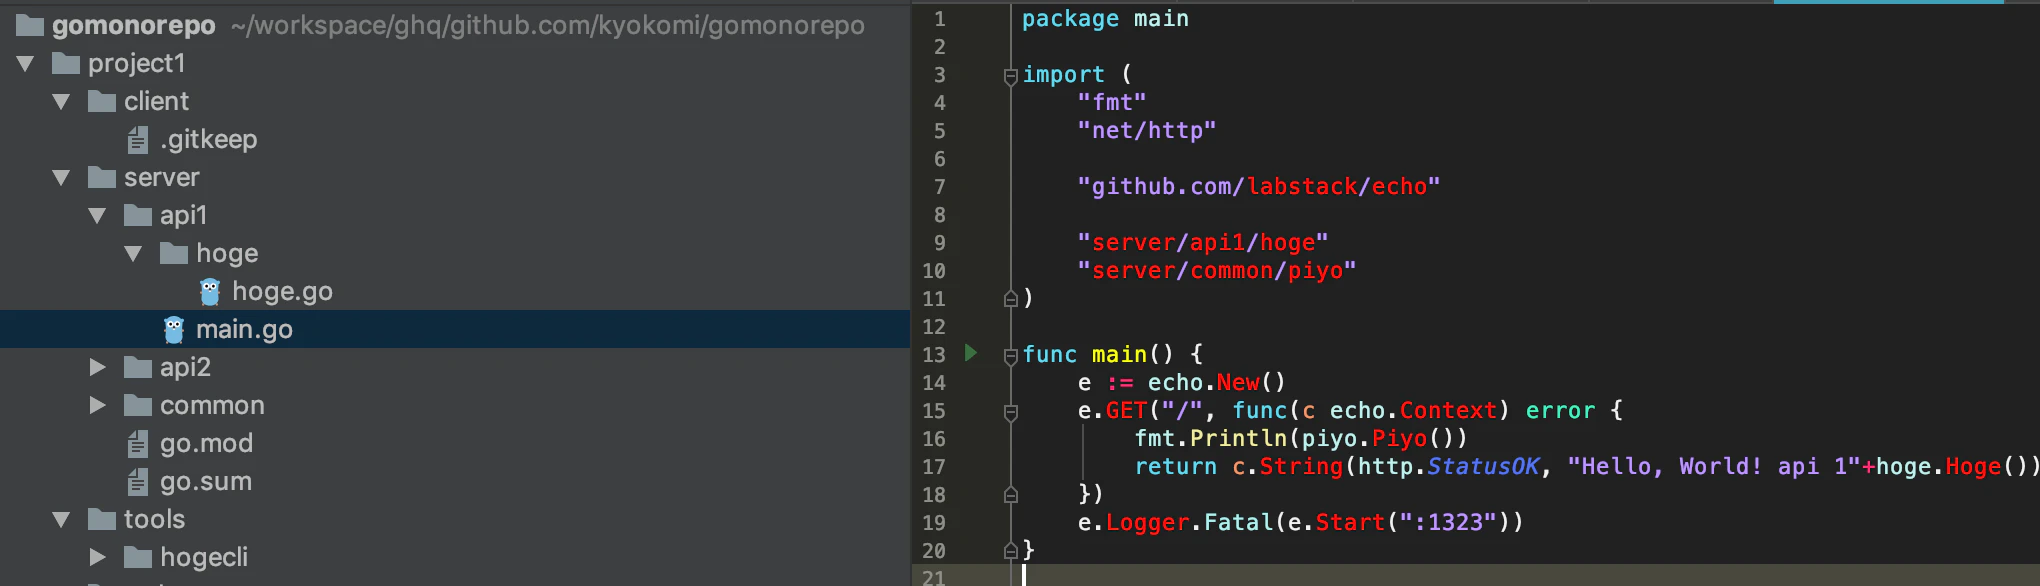Run main via the green gutter arrow
2040x586 pixels.
[970, 353]
